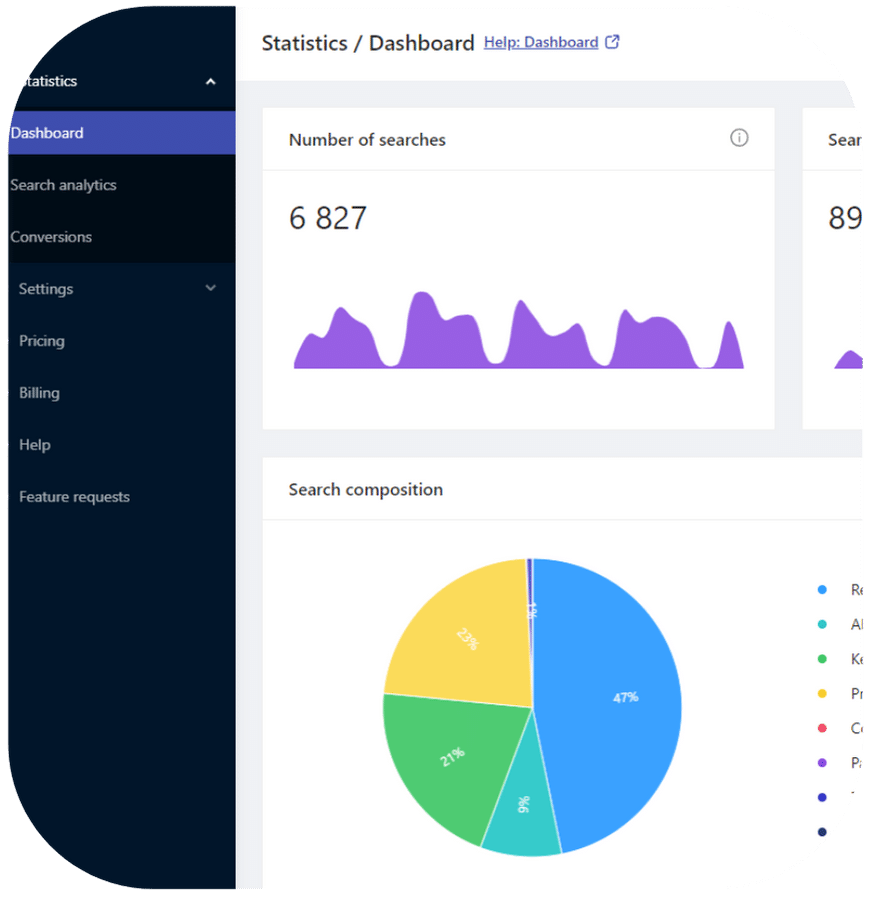The image size is (870, 899).
Task: Click the teal color swatch in the legend
Action: click(x=823, y=624)
